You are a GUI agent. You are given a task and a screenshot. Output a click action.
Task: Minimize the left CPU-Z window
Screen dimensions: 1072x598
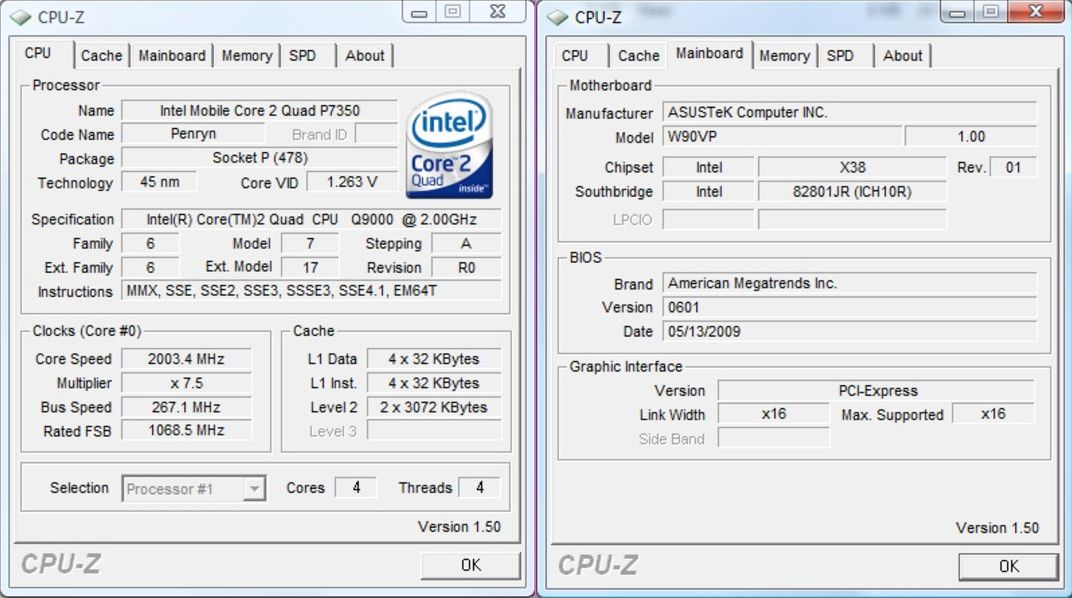pos(419,12)
